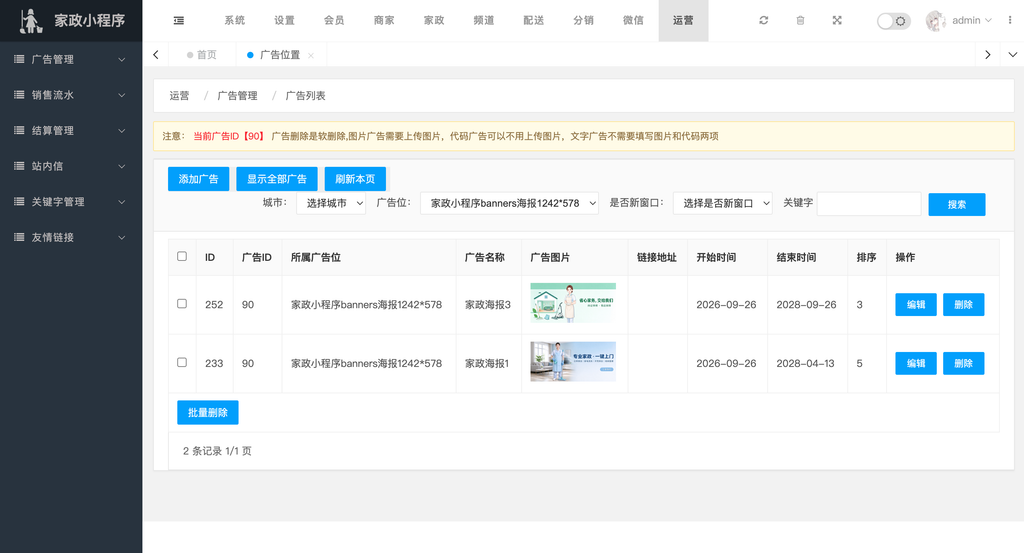
Task: Switch to the 首页 tab
Action: [202, 55]
